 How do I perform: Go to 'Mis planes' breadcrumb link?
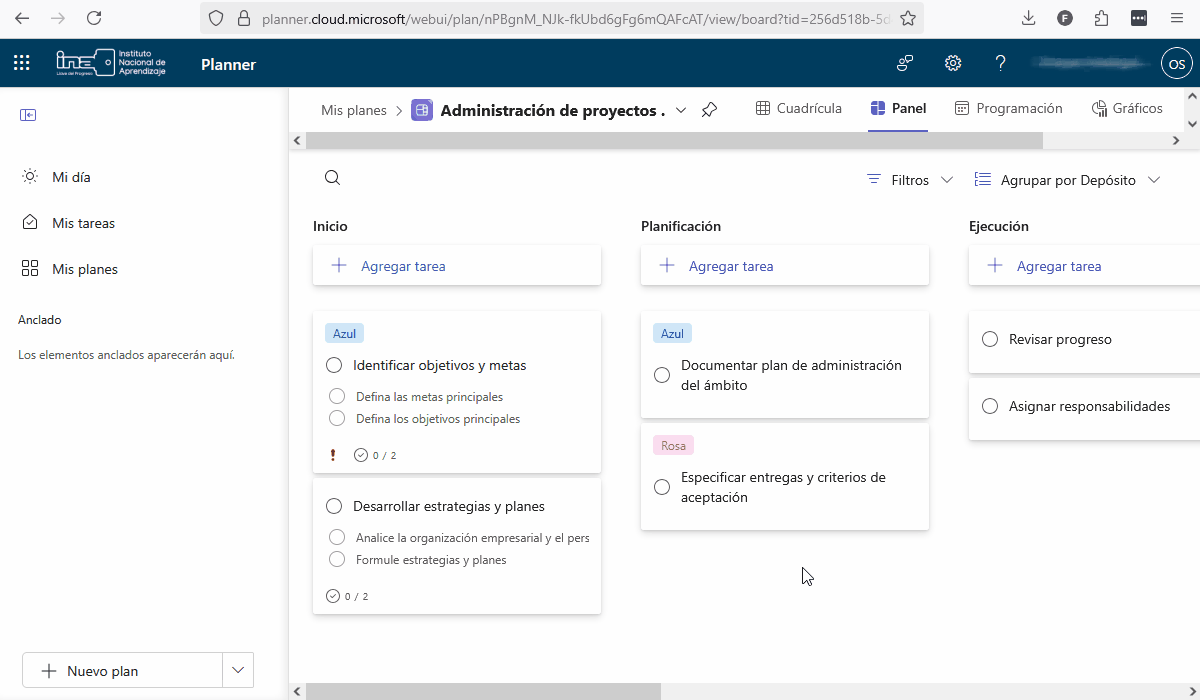click(x=353, y=110)
